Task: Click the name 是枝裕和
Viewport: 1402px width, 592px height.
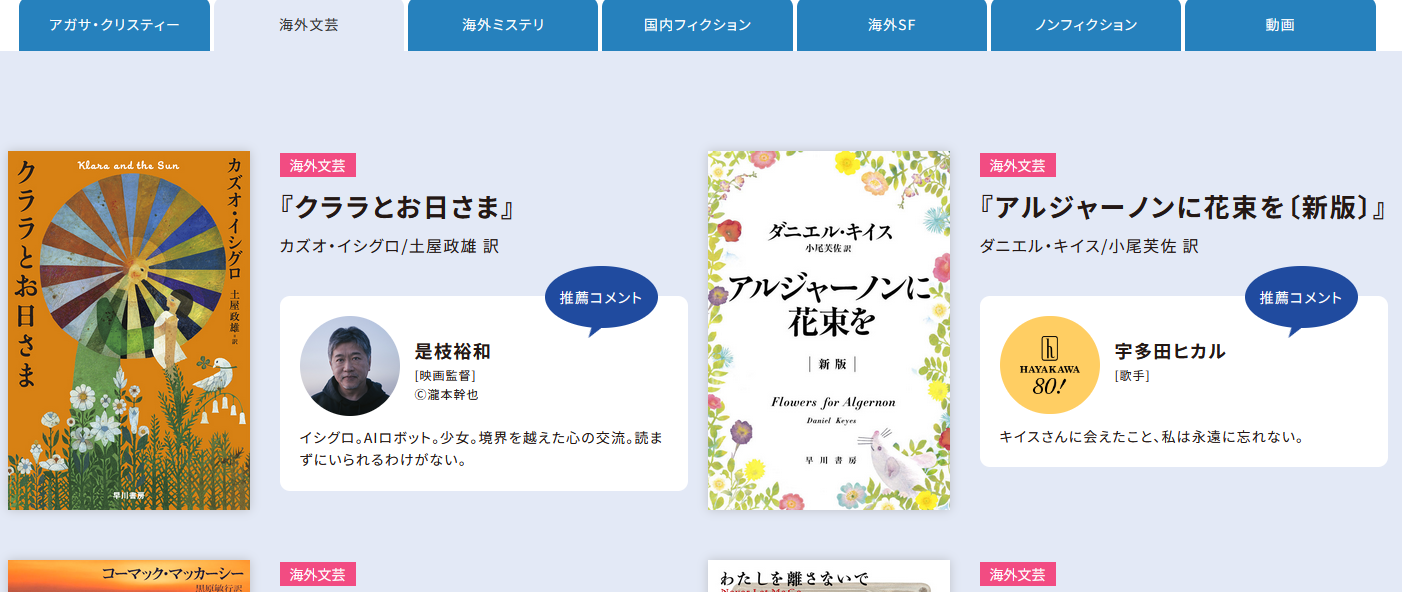Action: pyautogui.click(x=453, y=352)
